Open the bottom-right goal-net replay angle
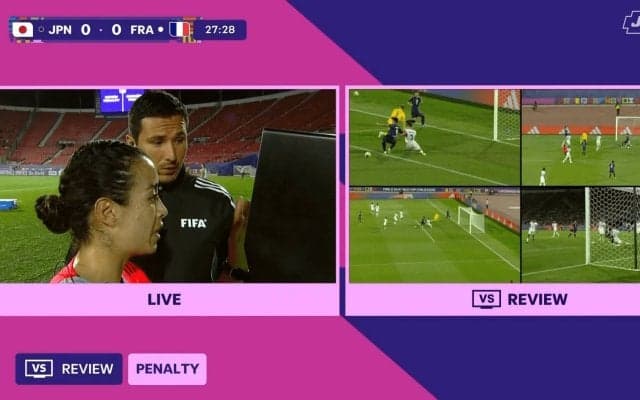Screen dimensions: 640x400 [x=581, y=235]
